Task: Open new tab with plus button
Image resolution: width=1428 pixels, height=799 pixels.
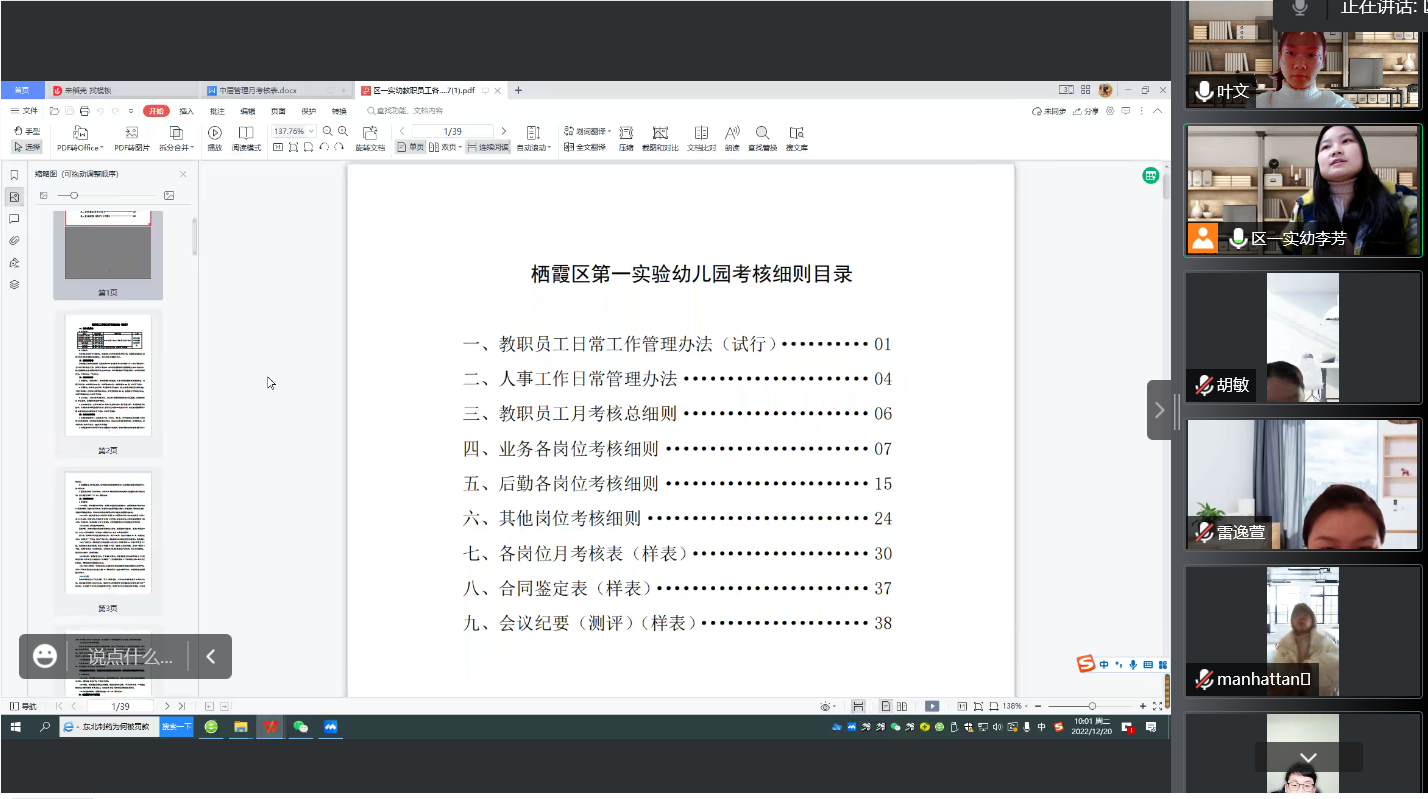Action: (518, 90)
